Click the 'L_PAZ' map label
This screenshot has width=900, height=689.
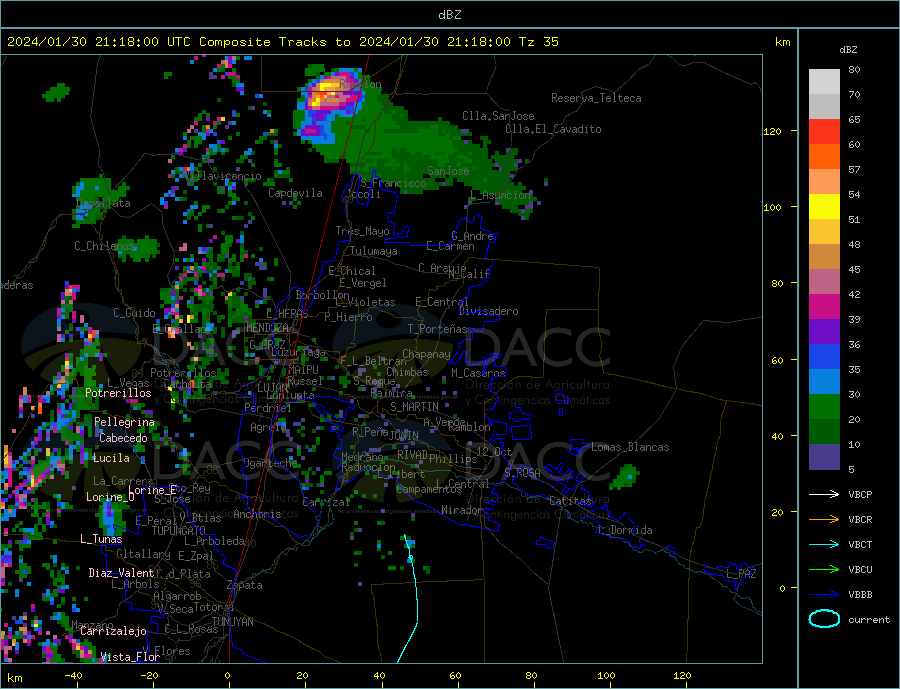click(741, 574)
